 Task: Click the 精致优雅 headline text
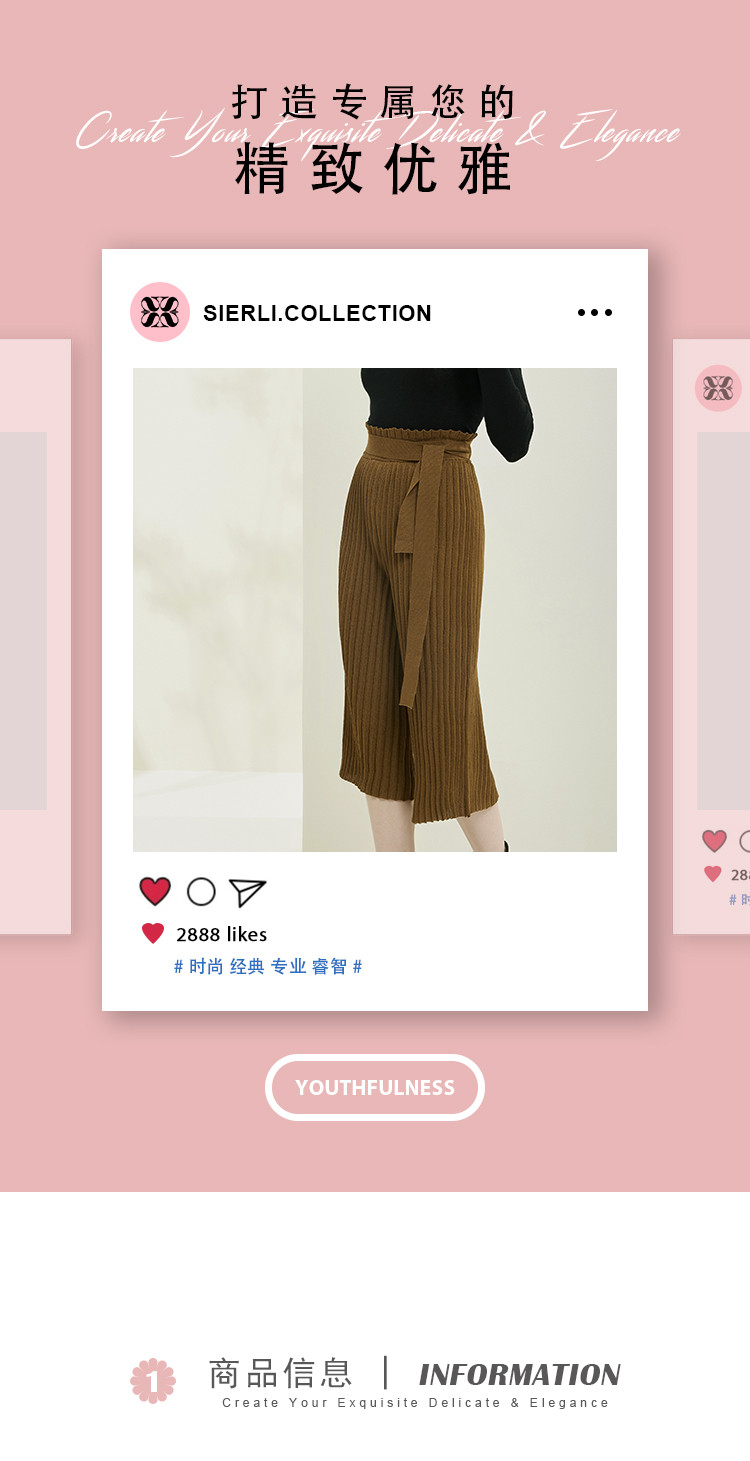375,170
